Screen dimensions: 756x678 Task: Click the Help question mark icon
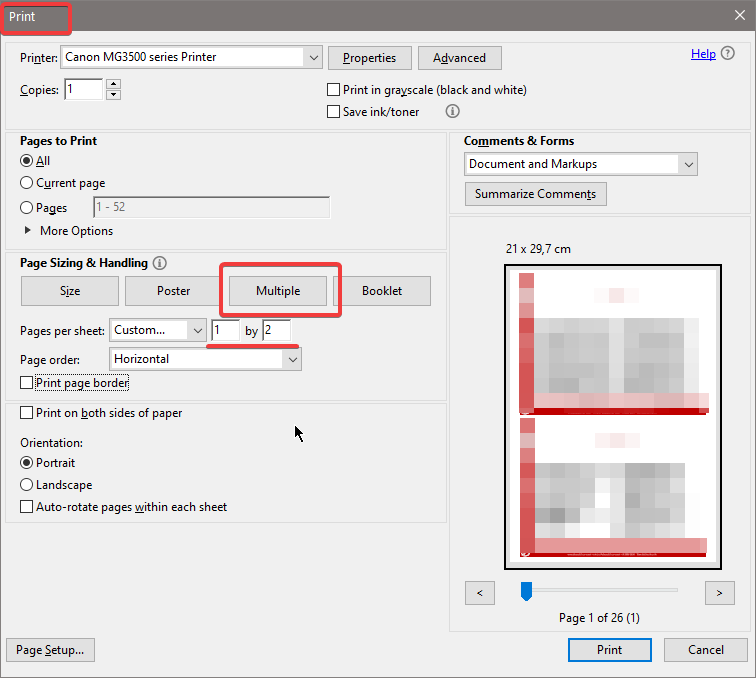(x=728, y=53)
